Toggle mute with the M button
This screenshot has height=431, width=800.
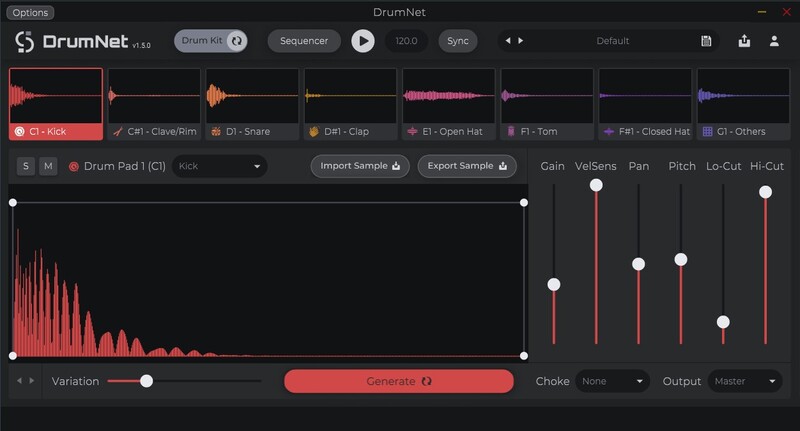[48, 166]
